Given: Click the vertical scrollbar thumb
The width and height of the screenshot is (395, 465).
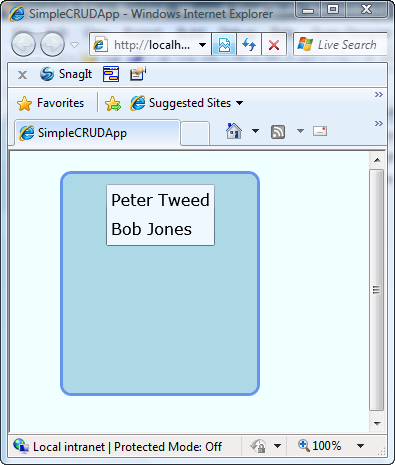Looking at the screenshot, I should click(377, 290).
